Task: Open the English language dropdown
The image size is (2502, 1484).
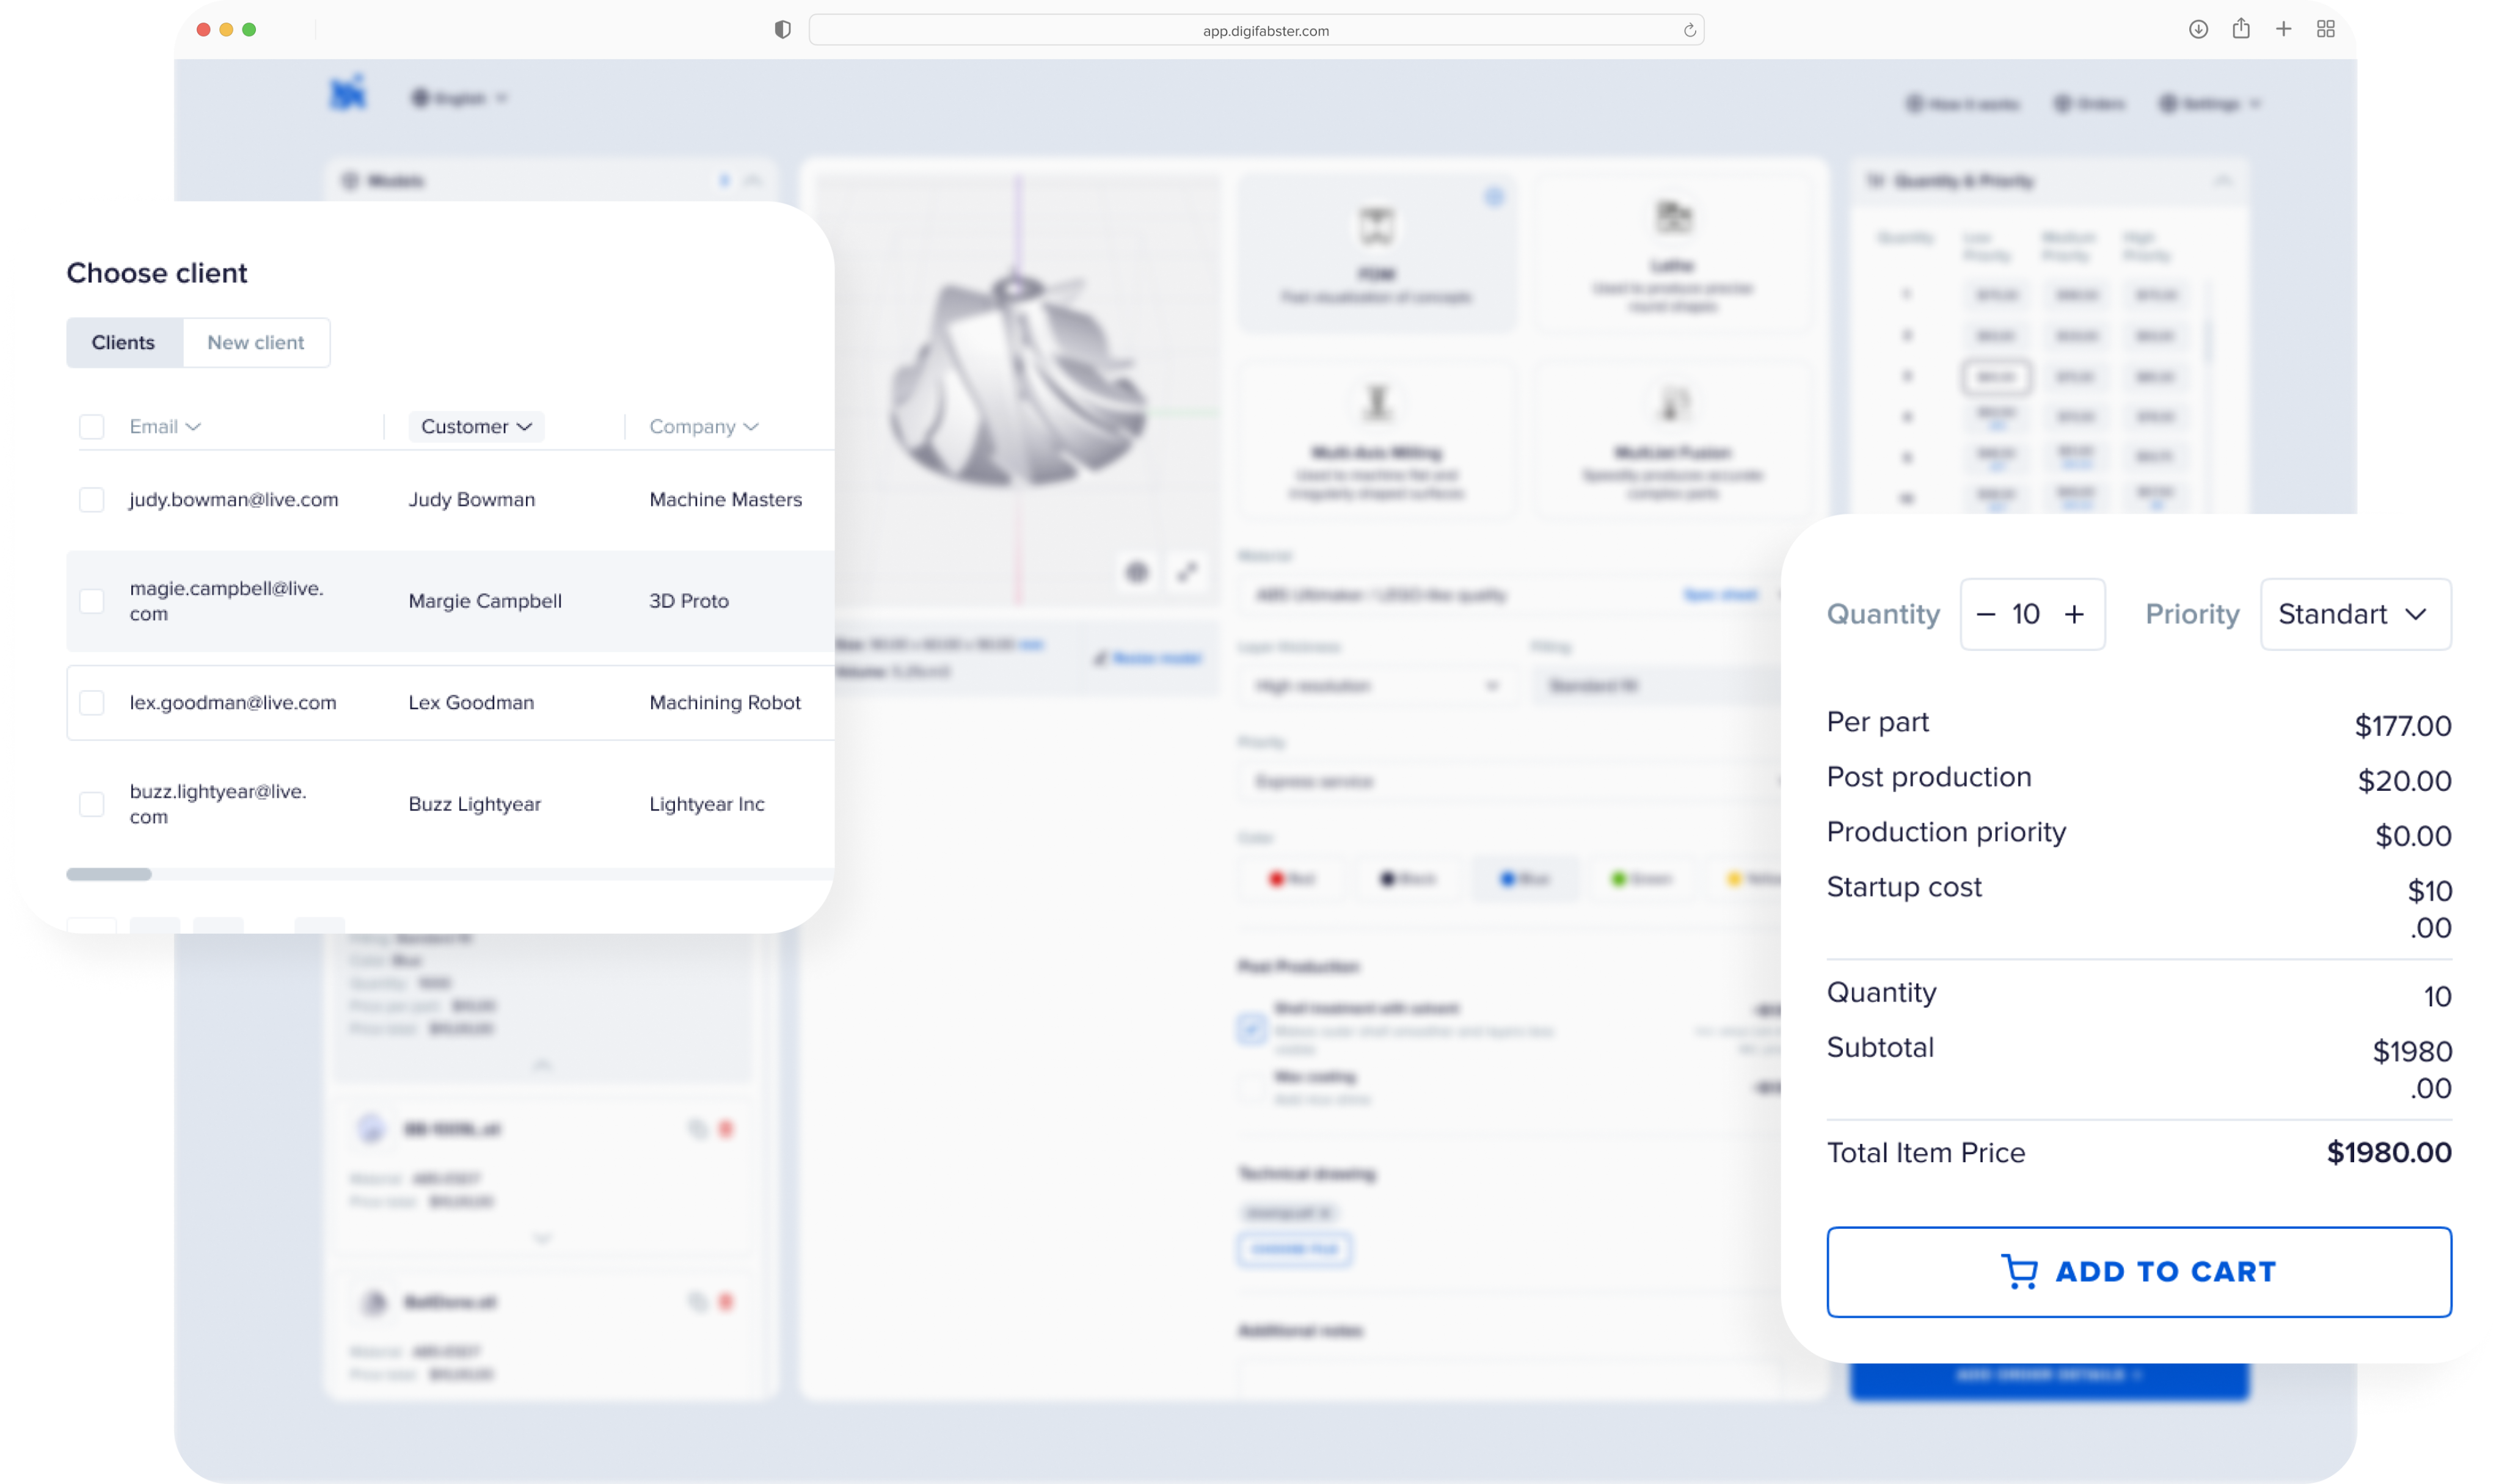Action: (x=459, y=98)
